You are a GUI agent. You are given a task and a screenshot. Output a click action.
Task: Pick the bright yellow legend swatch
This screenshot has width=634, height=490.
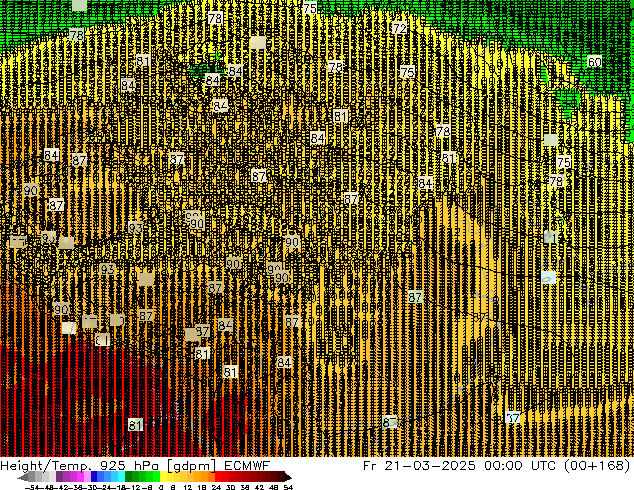point(163,477)
